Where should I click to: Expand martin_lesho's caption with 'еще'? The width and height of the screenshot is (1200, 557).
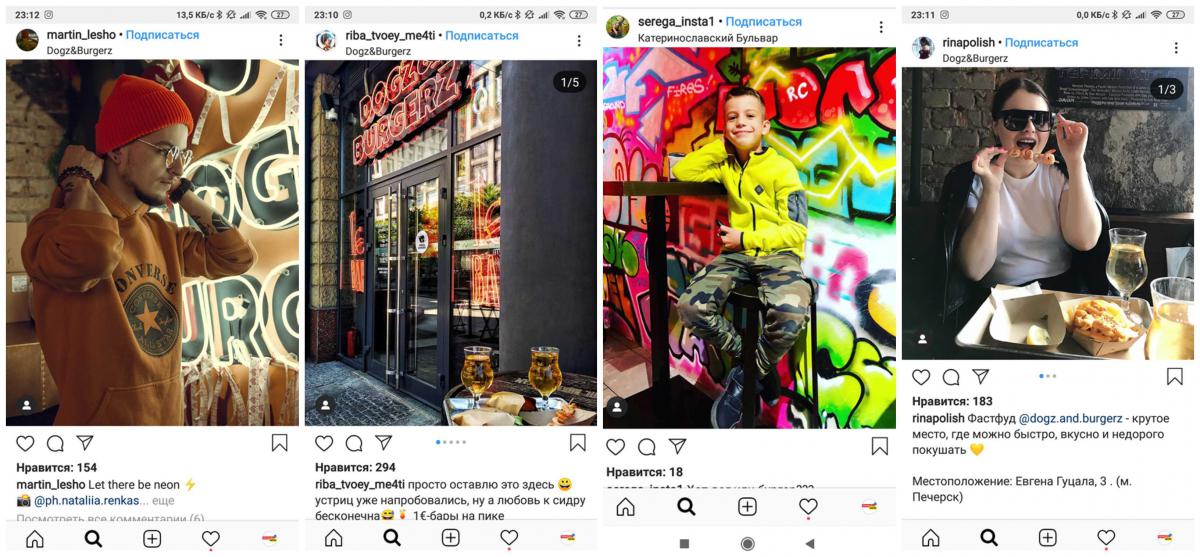[163, 500]
